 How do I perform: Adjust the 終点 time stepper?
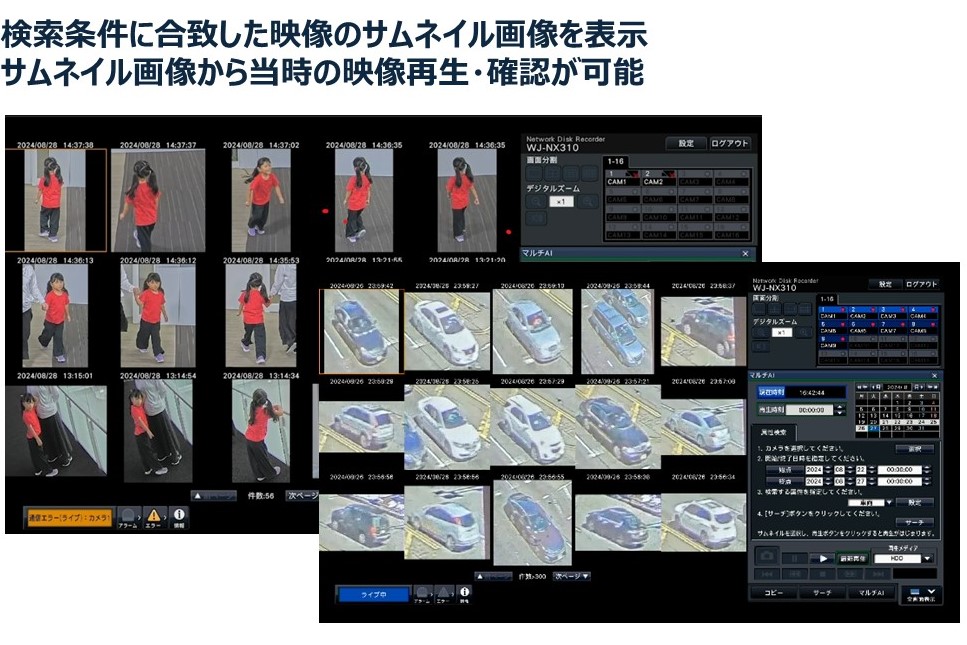click(x=926, y=481)
